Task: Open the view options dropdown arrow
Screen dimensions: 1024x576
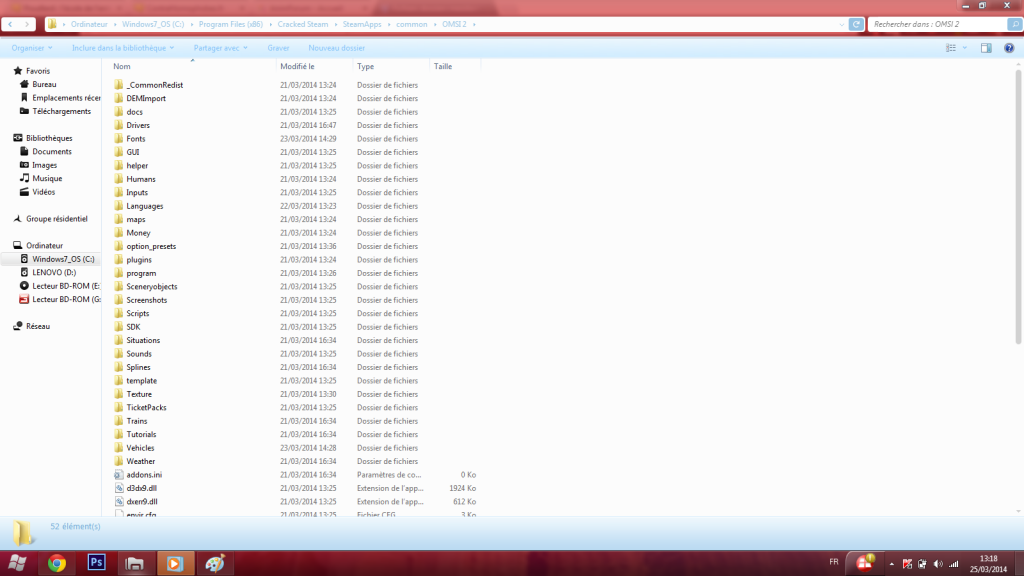Action: [965, 48]
